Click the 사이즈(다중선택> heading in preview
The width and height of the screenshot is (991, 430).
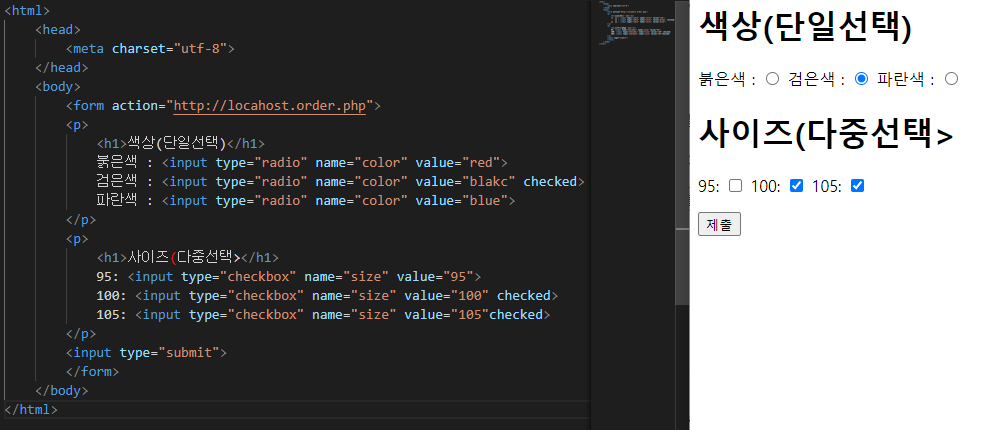(826, 133)
